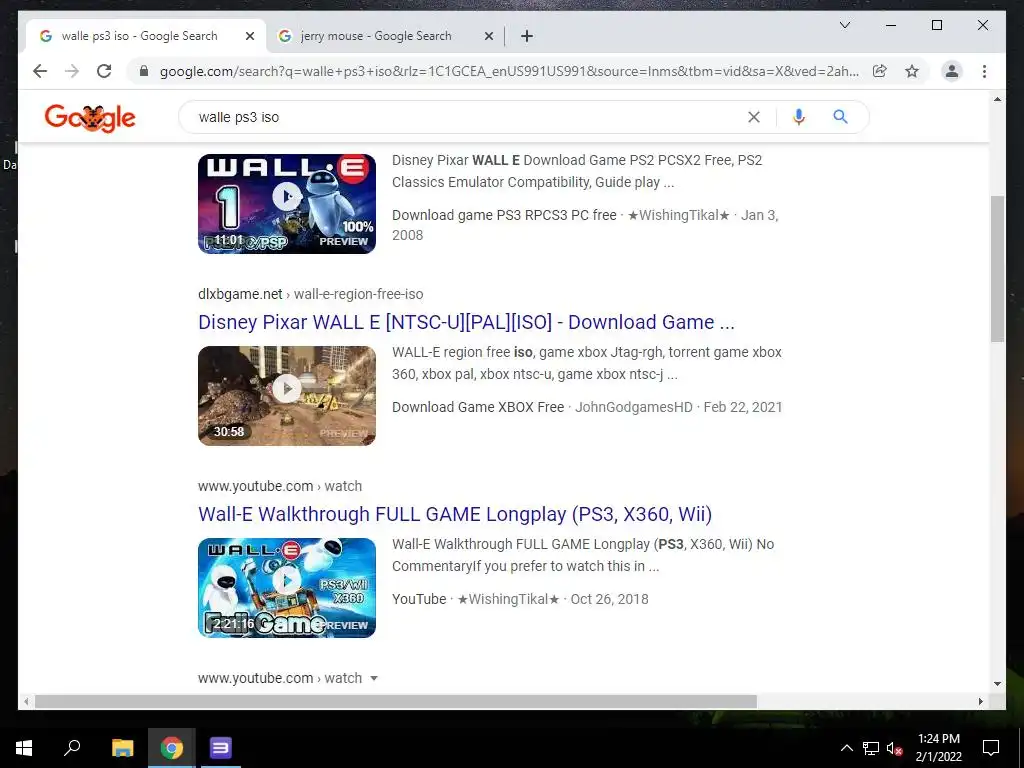
Task: Expand the dropdown arrow beside bottom youtube.com watch
Action: click(374, 679)
